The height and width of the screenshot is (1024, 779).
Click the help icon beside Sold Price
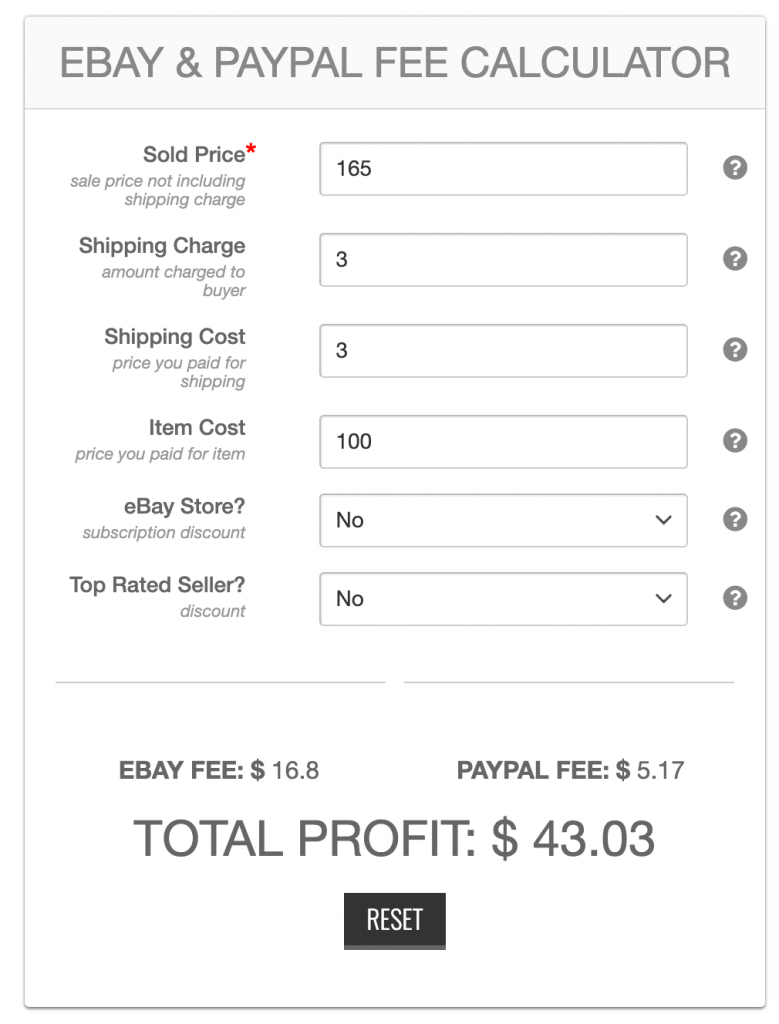pyautogui.click(x=735, y=168)
